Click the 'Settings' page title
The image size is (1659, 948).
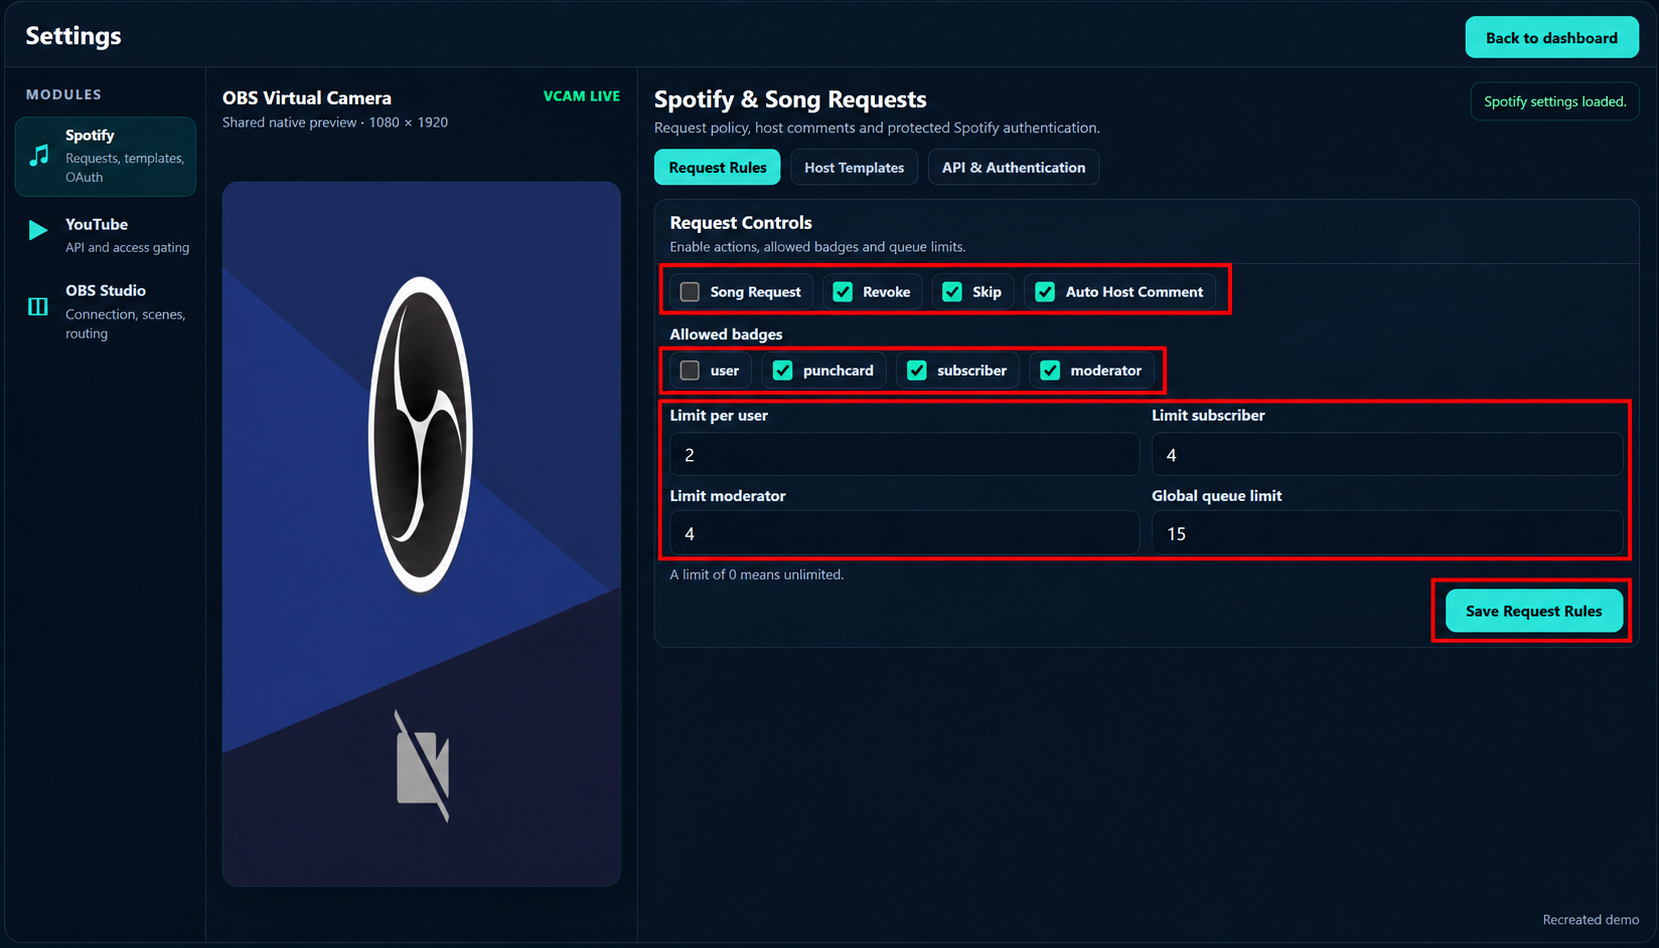(x=73, y=36)
